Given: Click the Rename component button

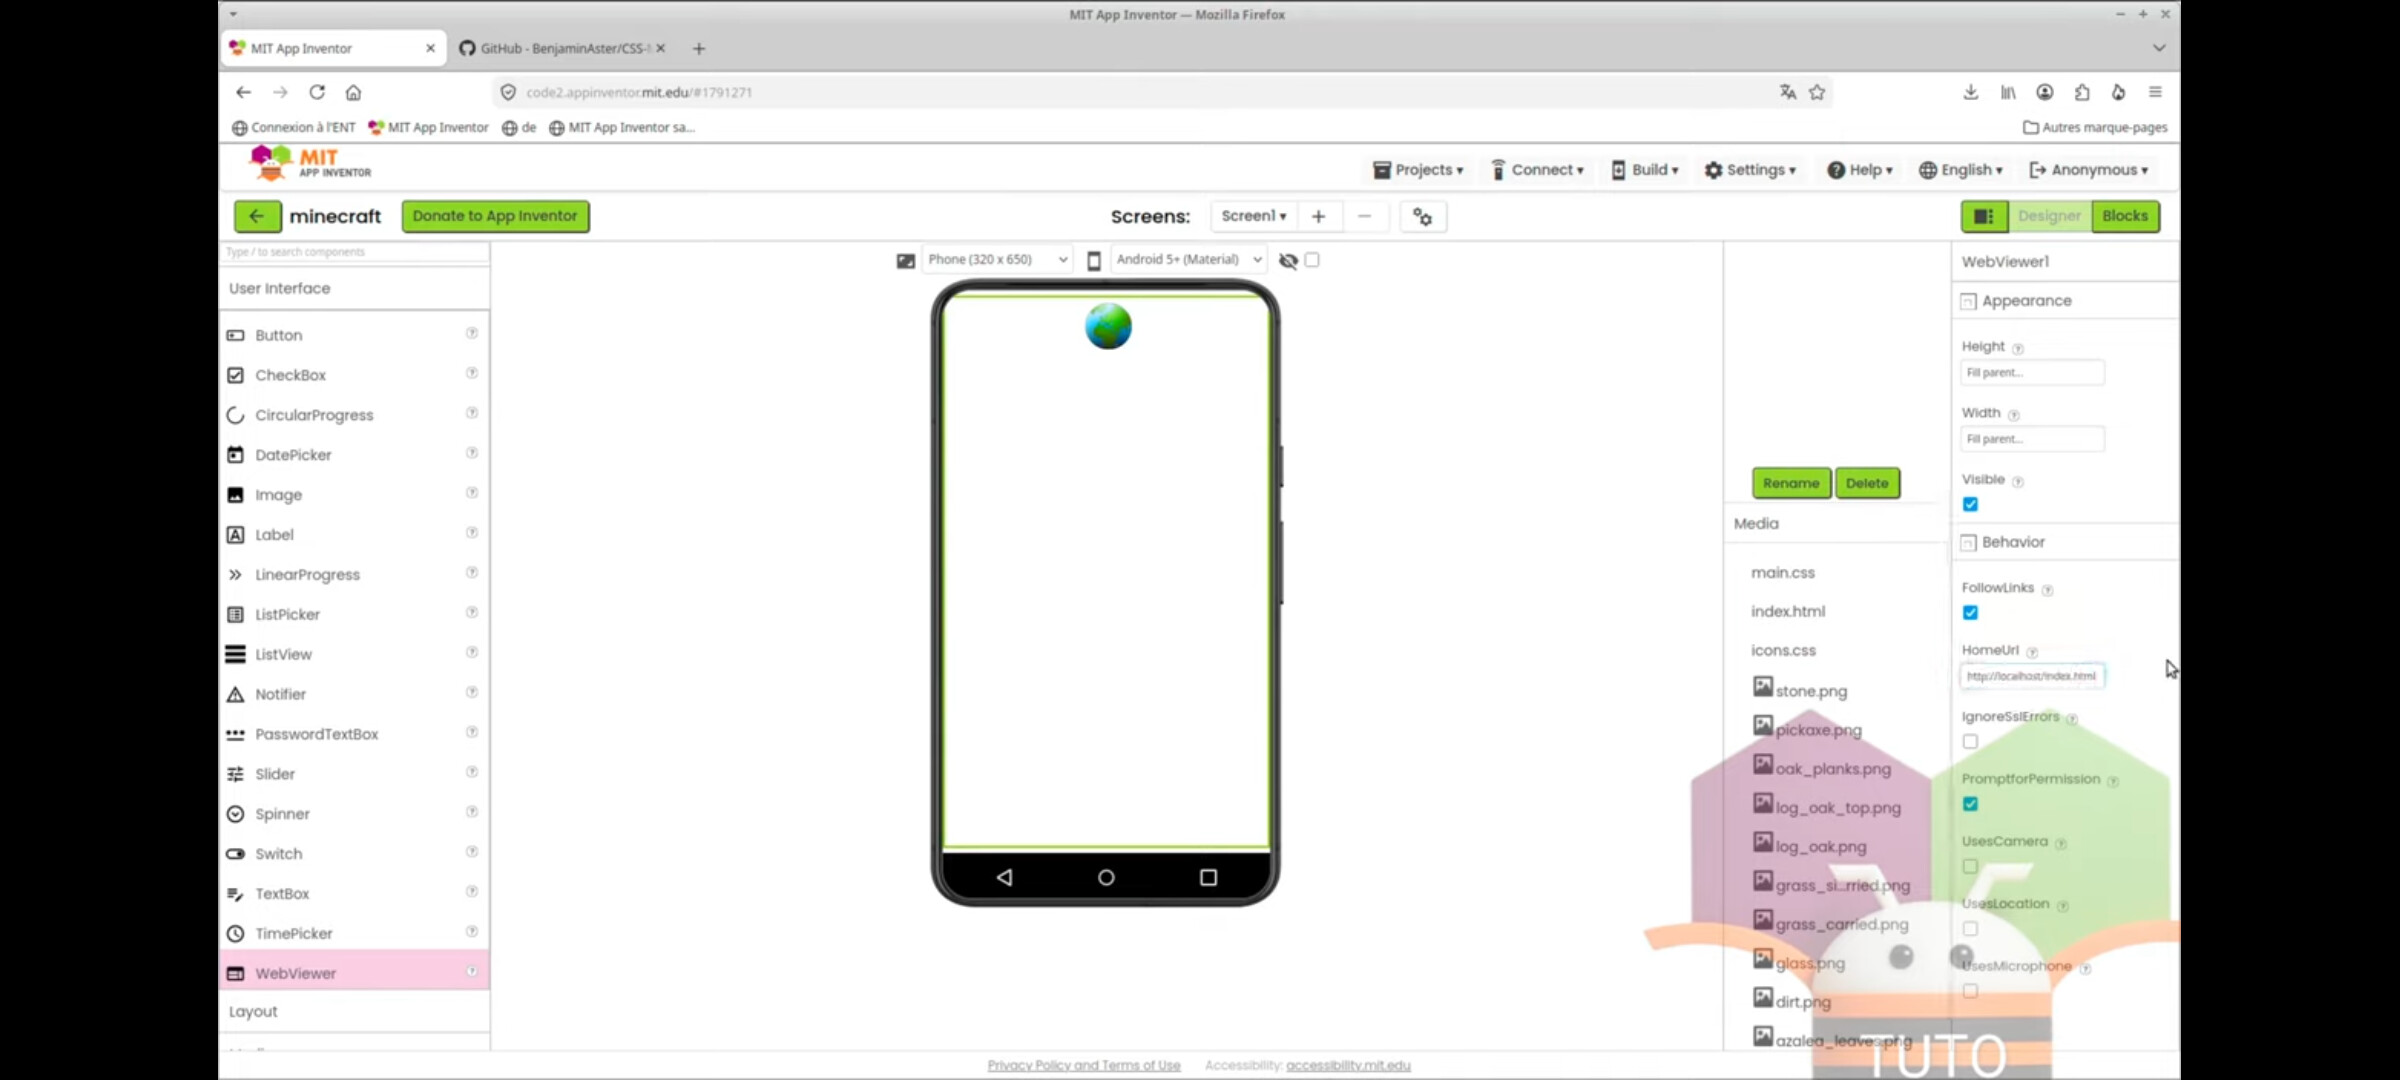Looking at the screenshot, I should coord(1791,483).
